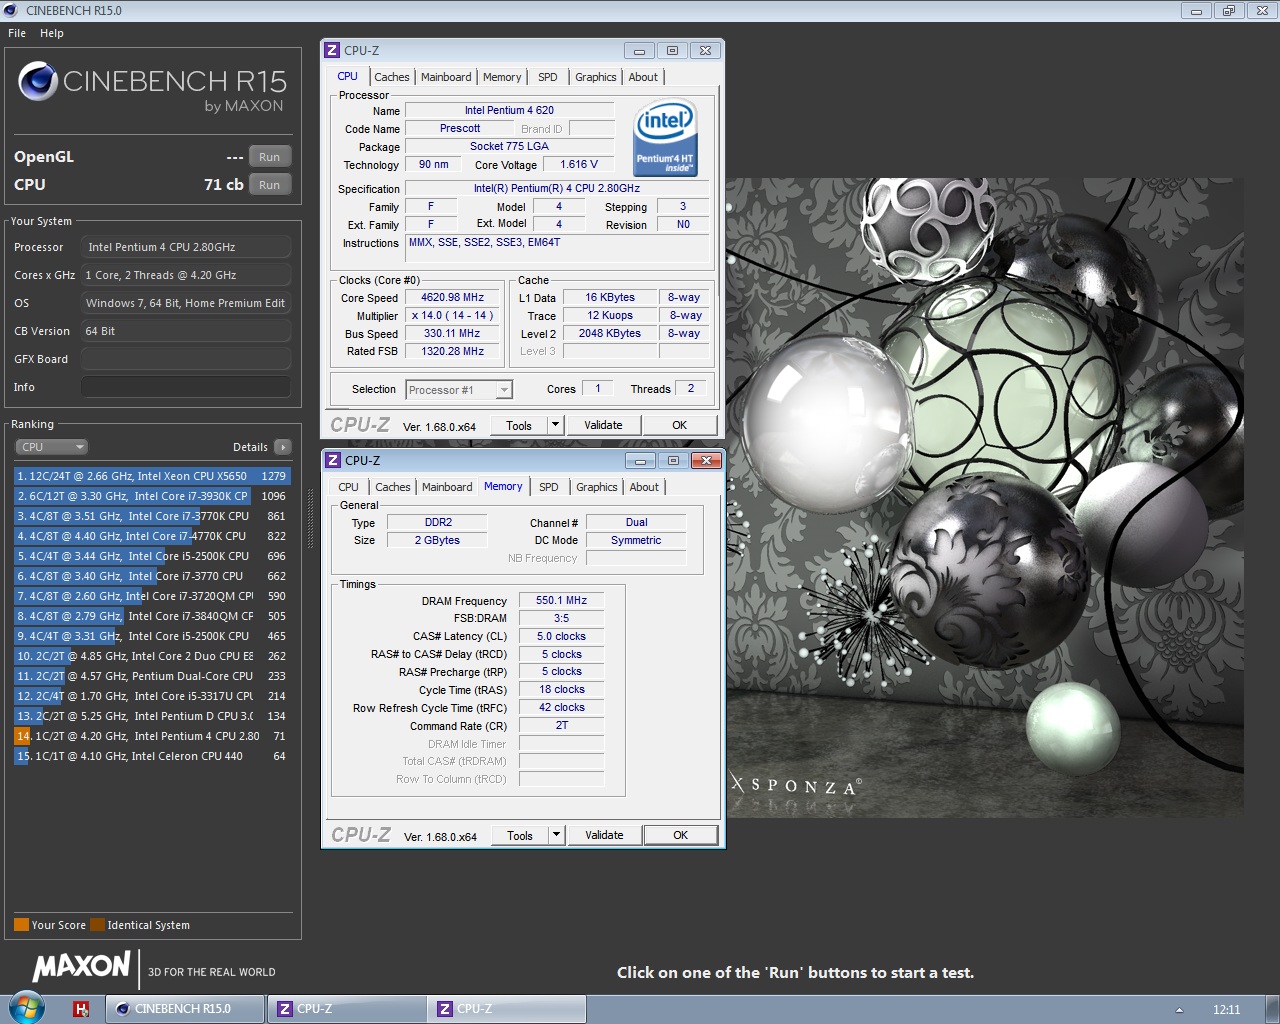Open About tab in lower CPU-Z window
This screenshot has height=1024, width=1280.
(644, 487)
